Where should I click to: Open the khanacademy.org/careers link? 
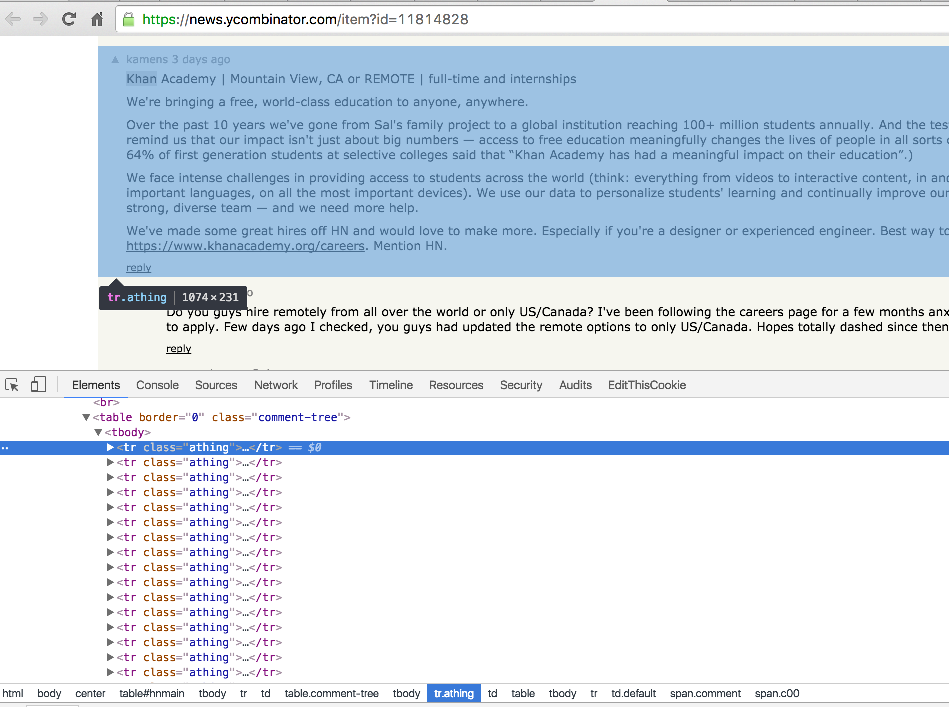(x=246, y=246)
